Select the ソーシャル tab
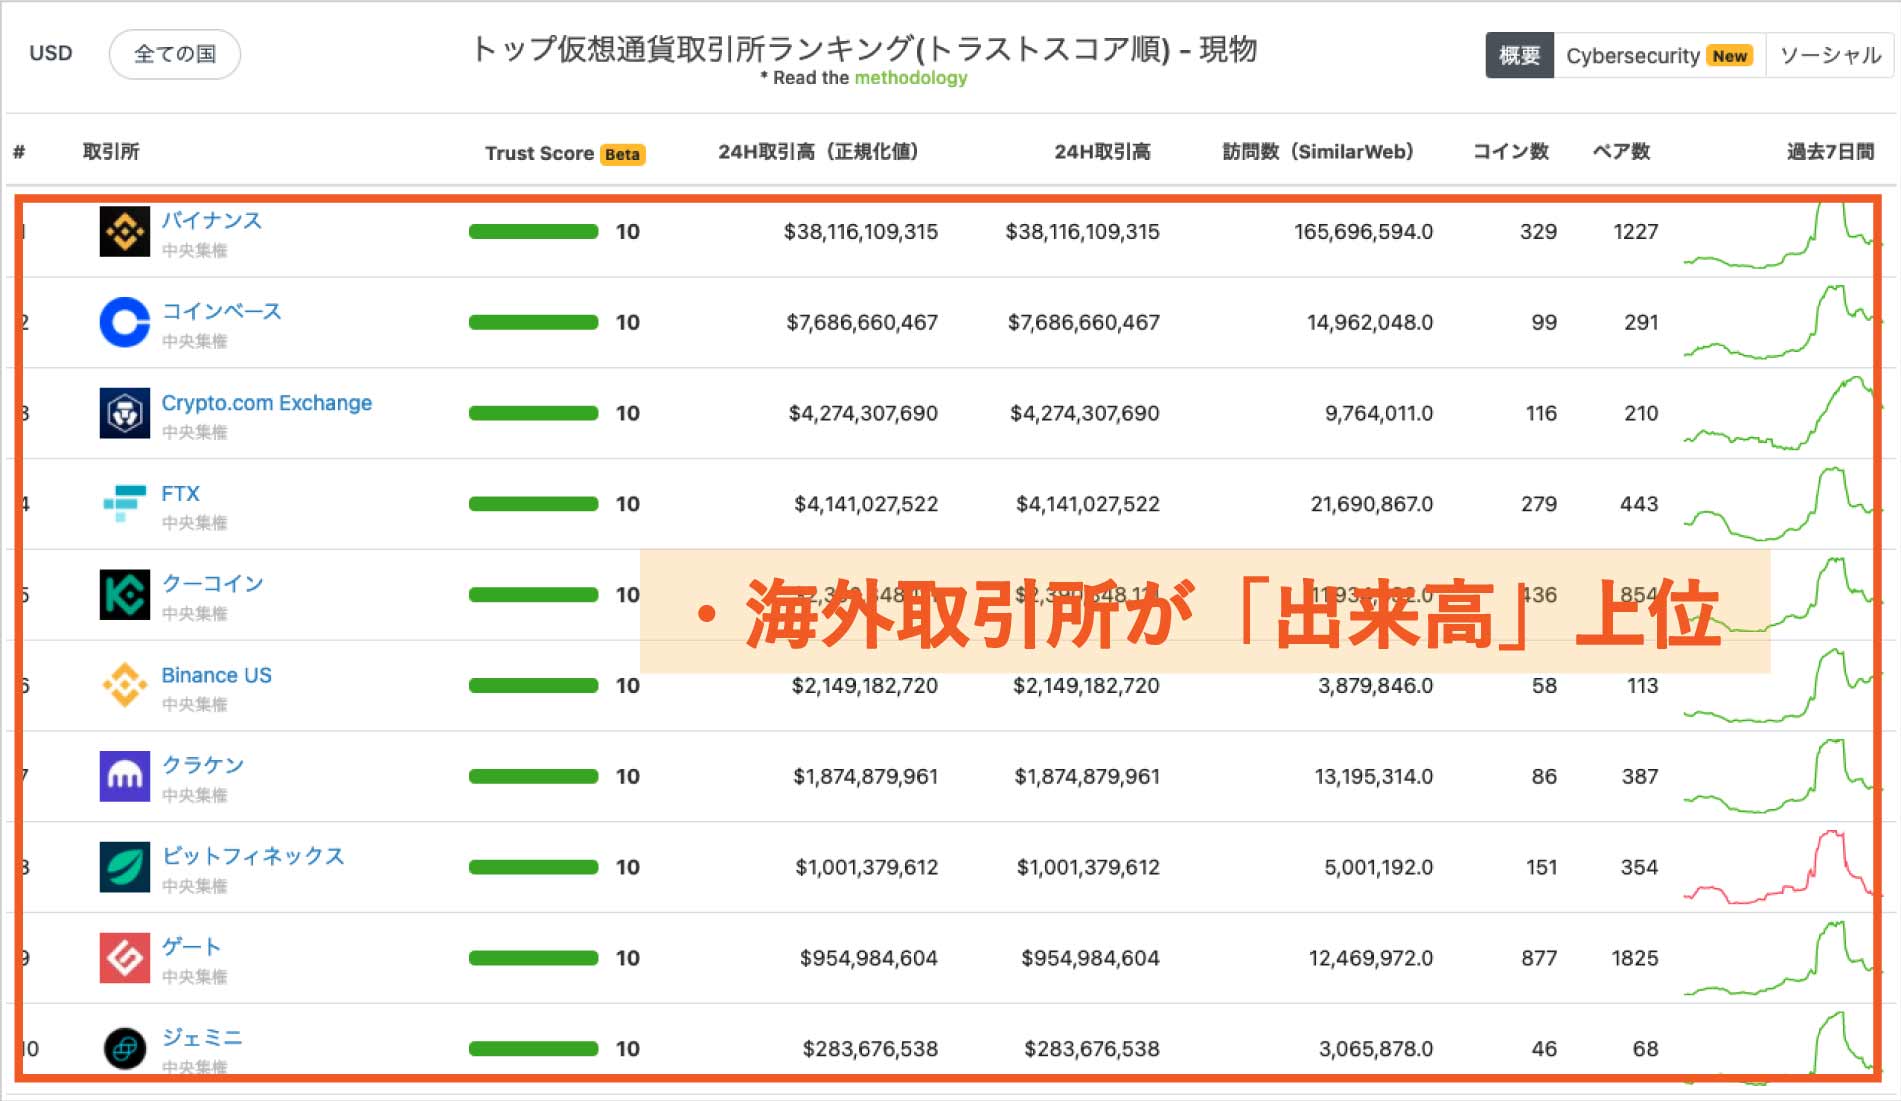This screenshot has width=1901, height=1101. point(1830,56)
